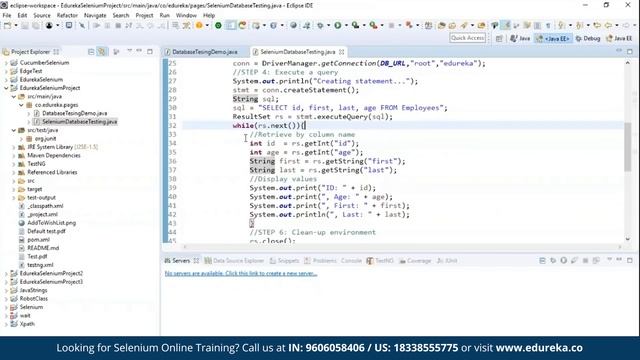Select testng.xml in the project tree
The width and height of the screenshot is (640, 360).
point(40,265)
